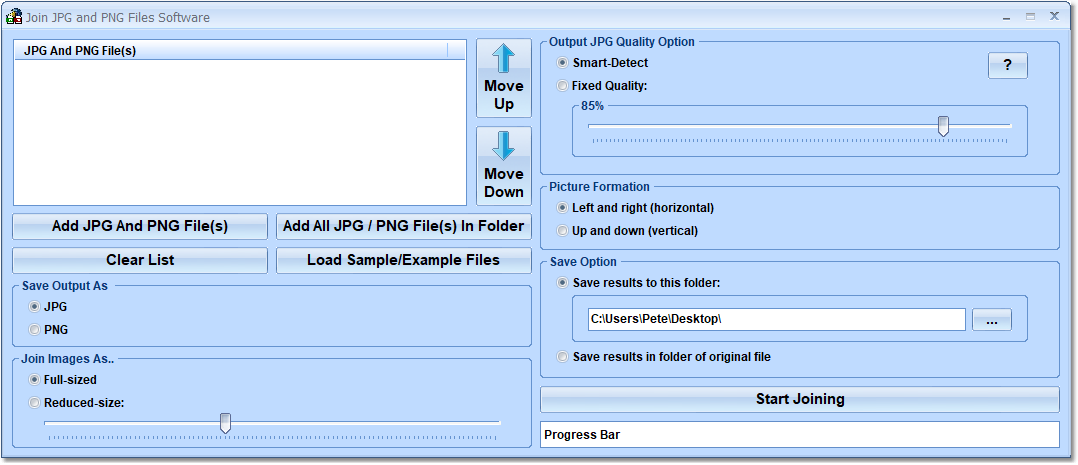The image size is (1078, 465).
Task: Click the app icon in title bar
Action: point(14,17)
